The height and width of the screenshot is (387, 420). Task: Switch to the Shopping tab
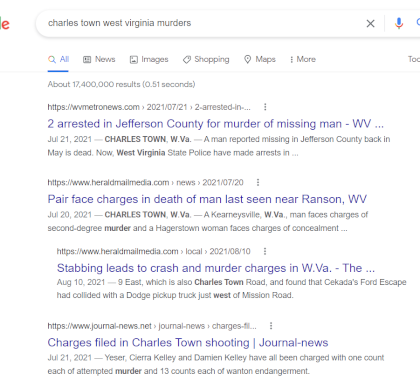tap(206, 59)
